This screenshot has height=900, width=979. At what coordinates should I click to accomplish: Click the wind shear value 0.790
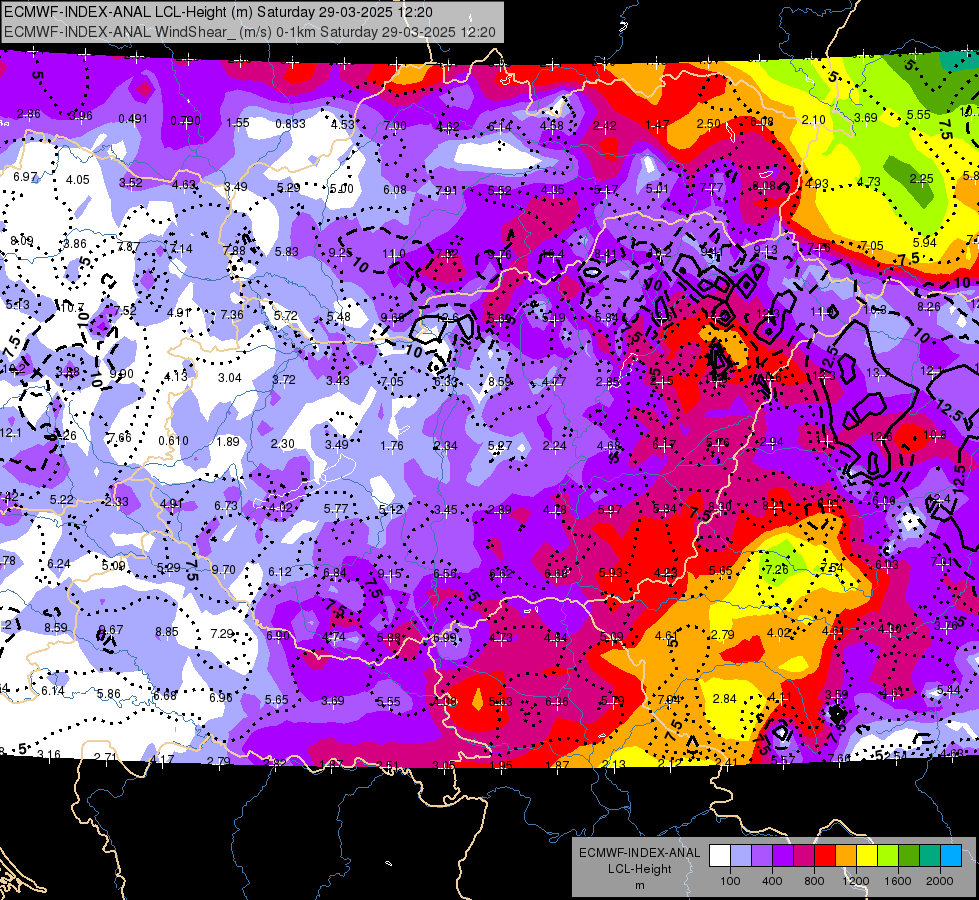tap(185, 120)
